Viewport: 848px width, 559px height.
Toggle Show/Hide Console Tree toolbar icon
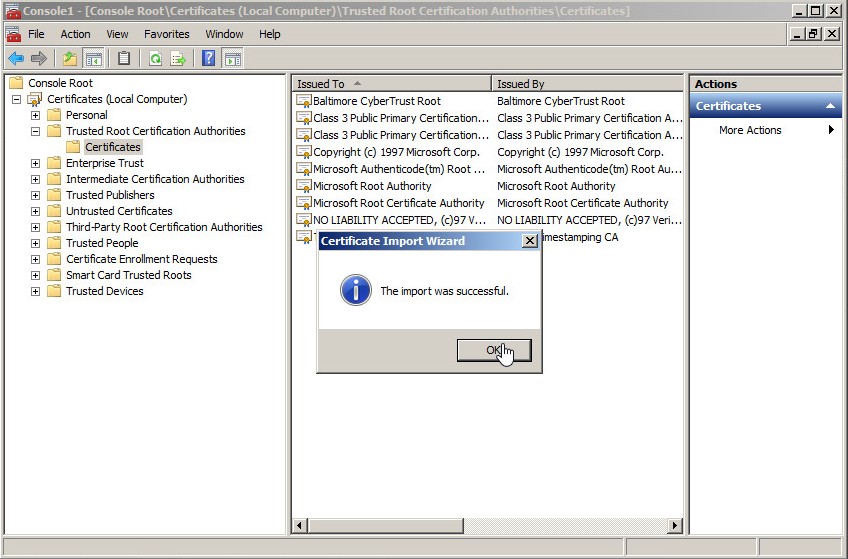point(93,59)
